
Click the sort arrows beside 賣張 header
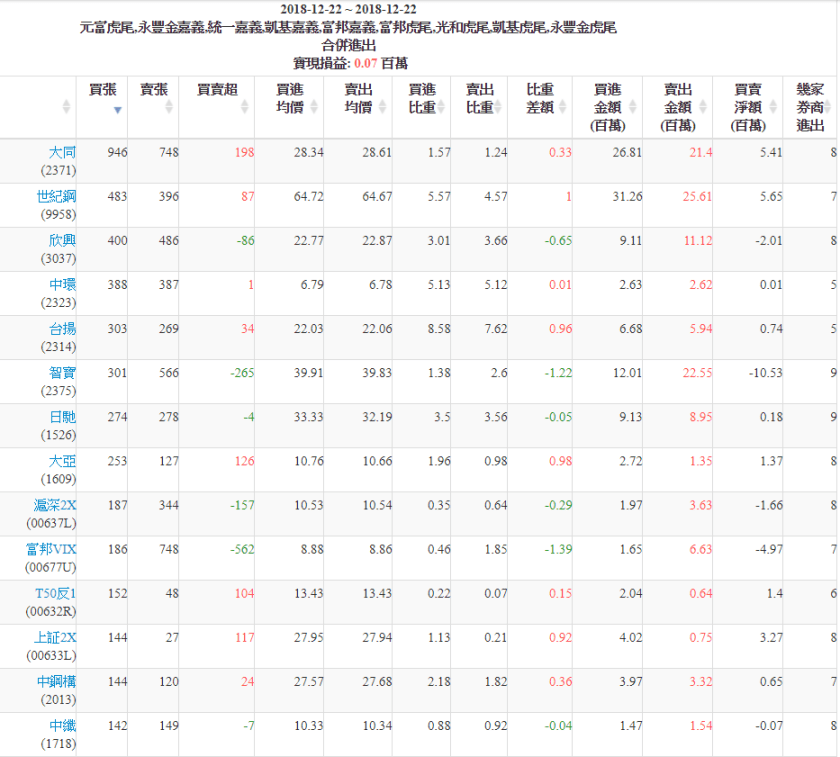(169, 107)
